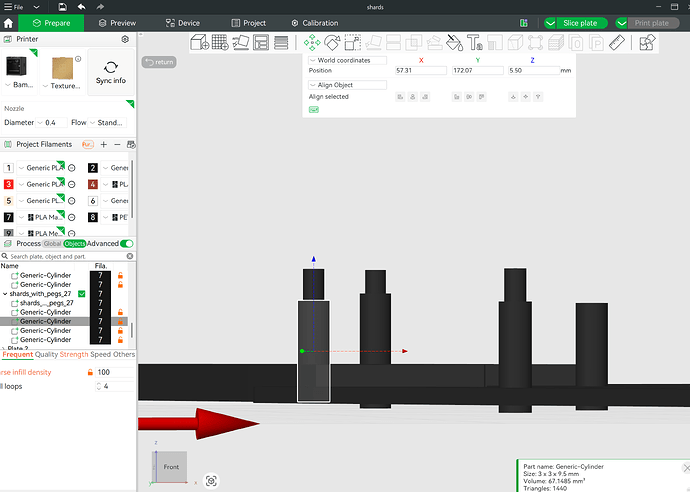Toggle the infill density lock icon
690x492 pixels.
(x=90, y=372)
